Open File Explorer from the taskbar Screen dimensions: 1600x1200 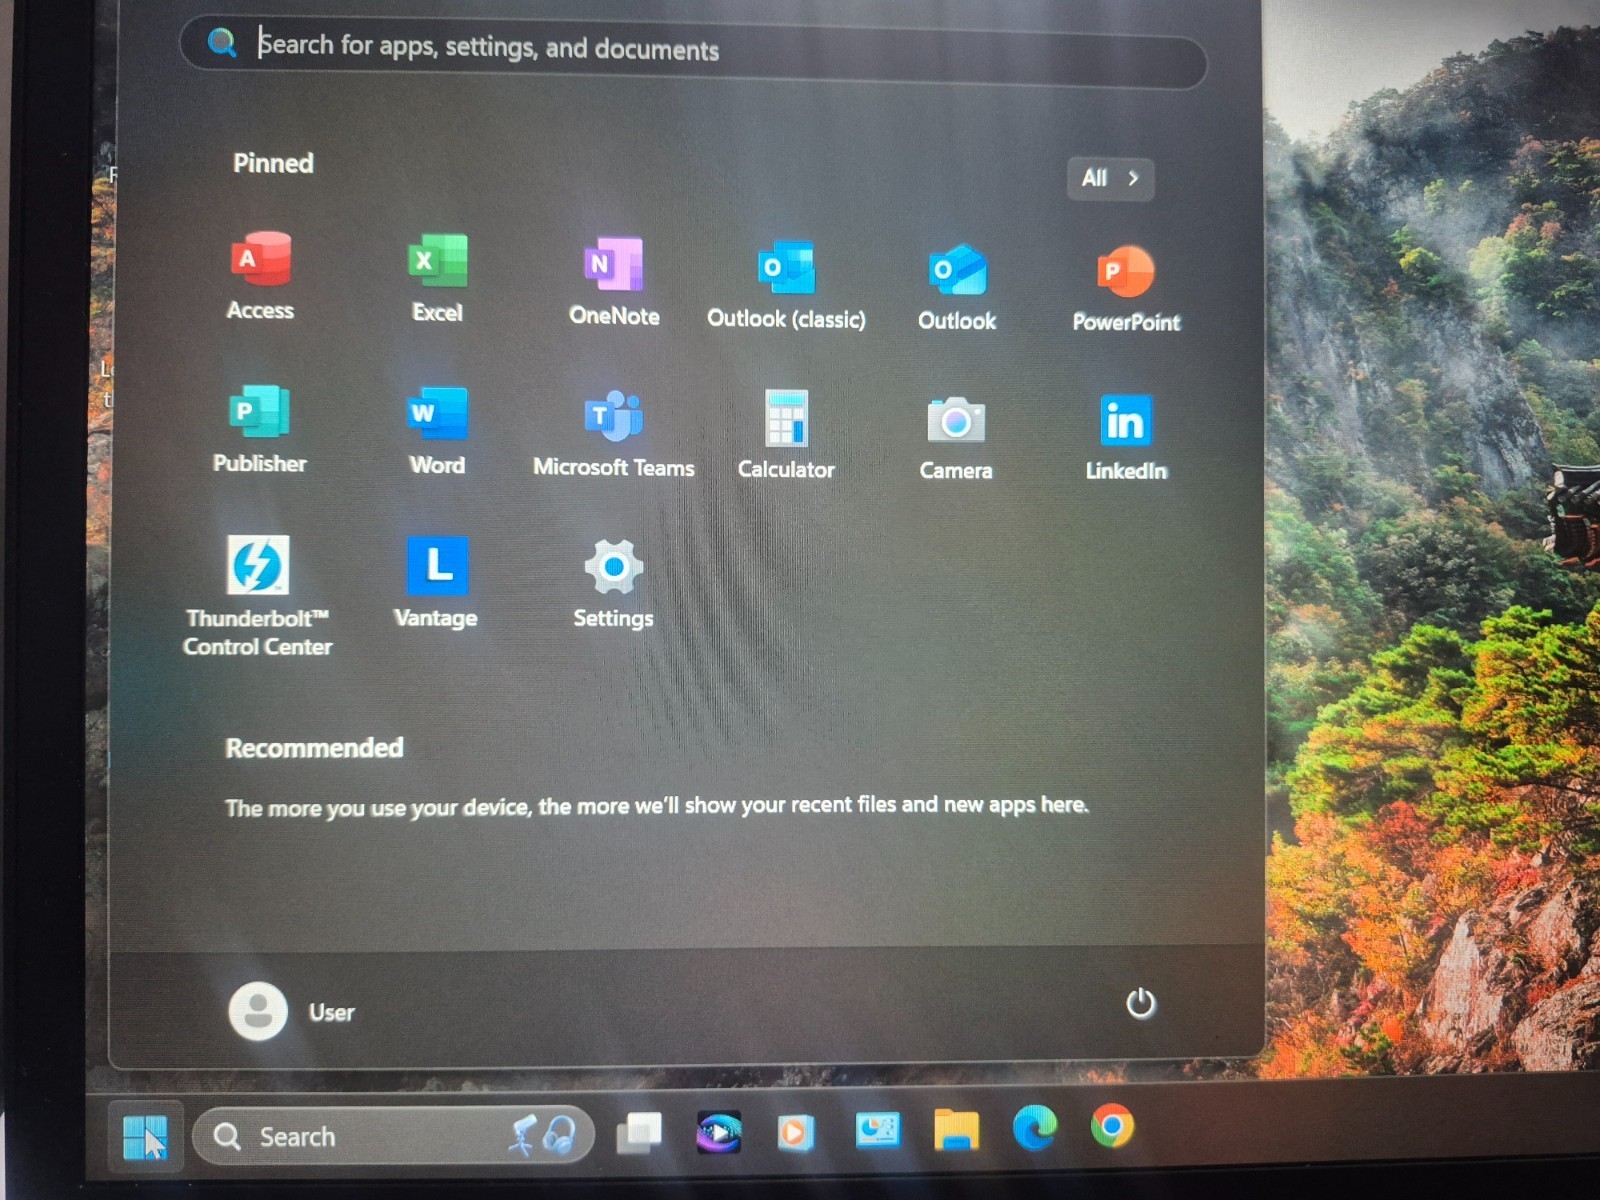956,1131
